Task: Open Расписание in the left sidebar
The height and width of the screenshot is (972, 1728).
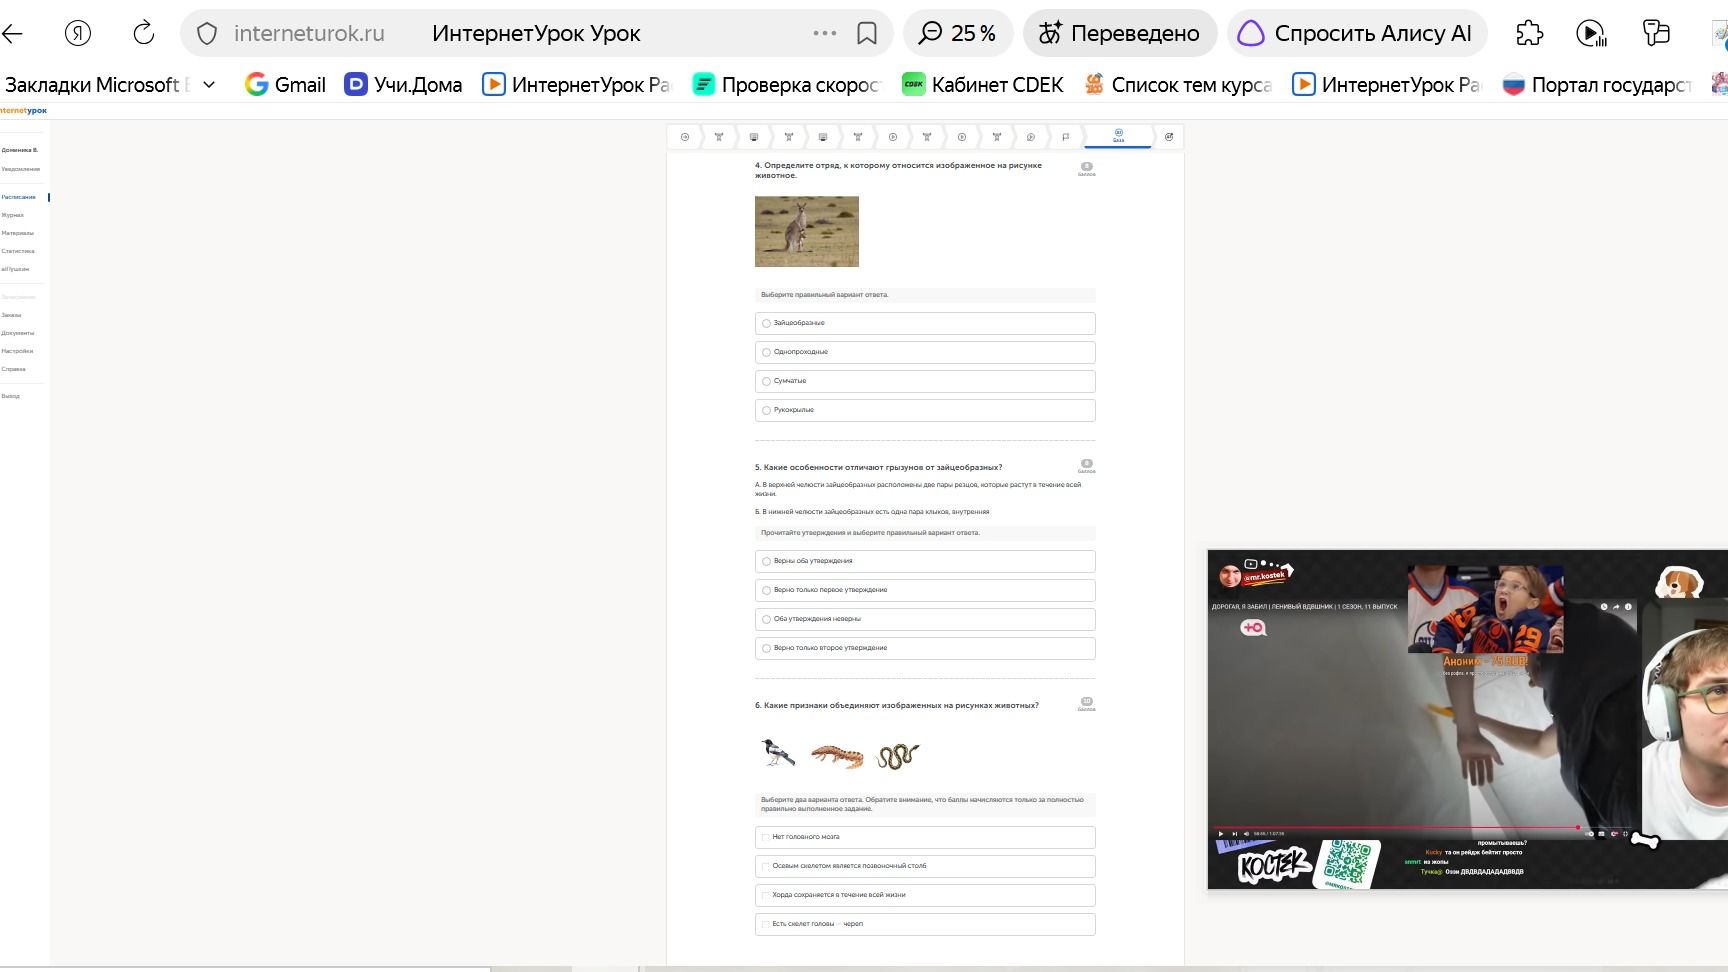Action: click(x=19, y=197)
